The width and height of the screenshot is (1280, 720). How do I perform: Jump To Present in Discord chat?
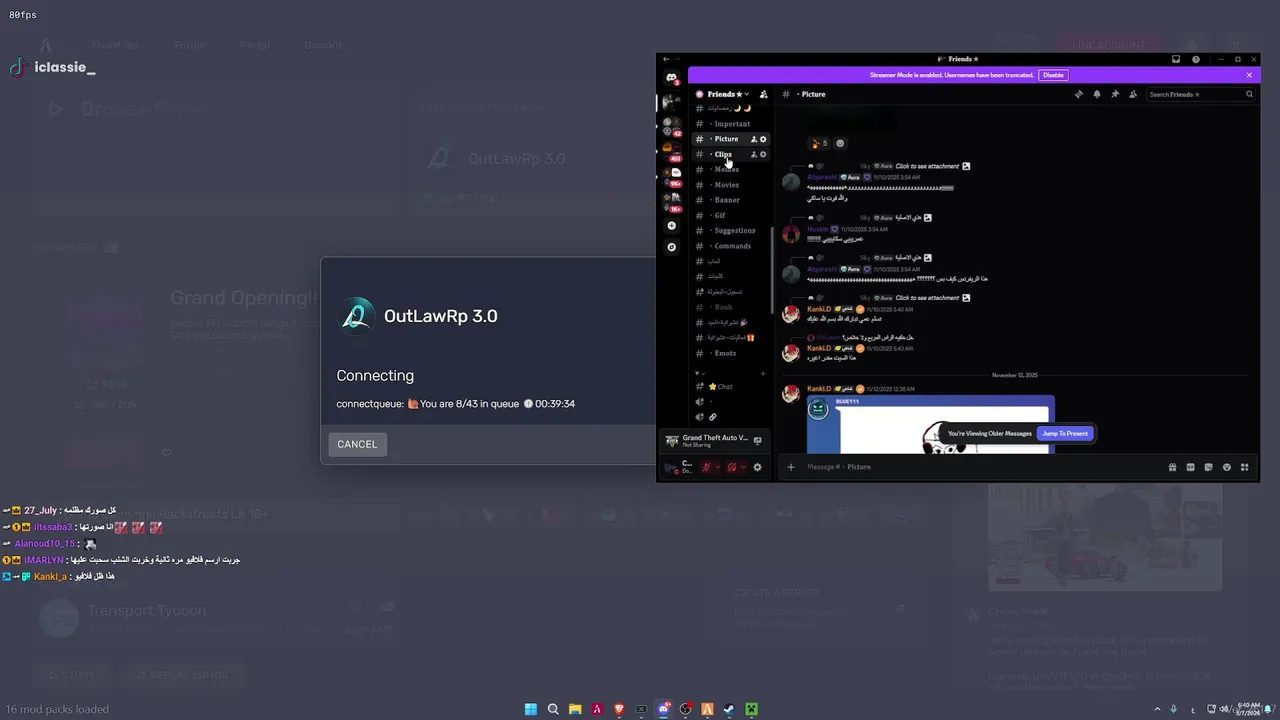click(1065, 433)
